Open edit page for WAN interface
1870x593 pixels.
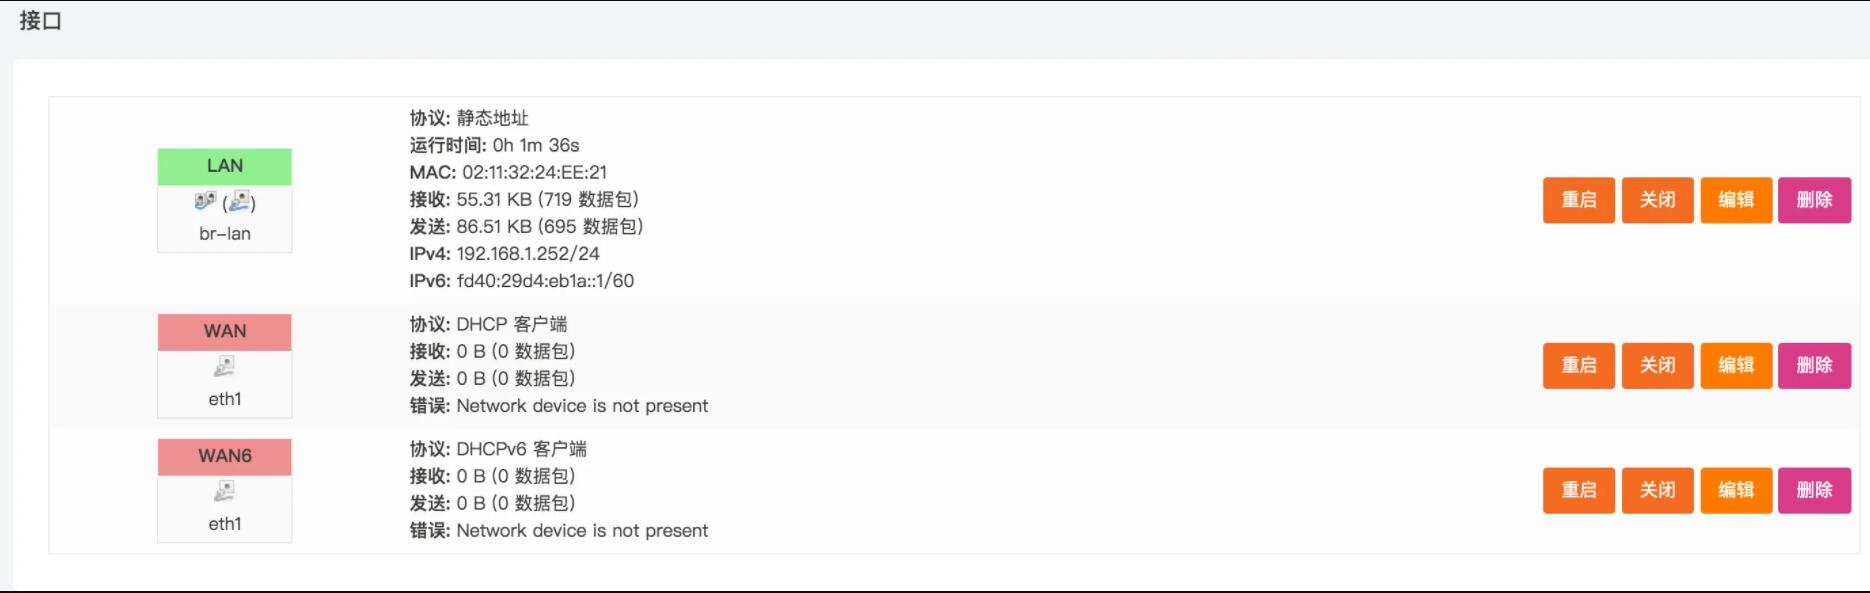1736,365
